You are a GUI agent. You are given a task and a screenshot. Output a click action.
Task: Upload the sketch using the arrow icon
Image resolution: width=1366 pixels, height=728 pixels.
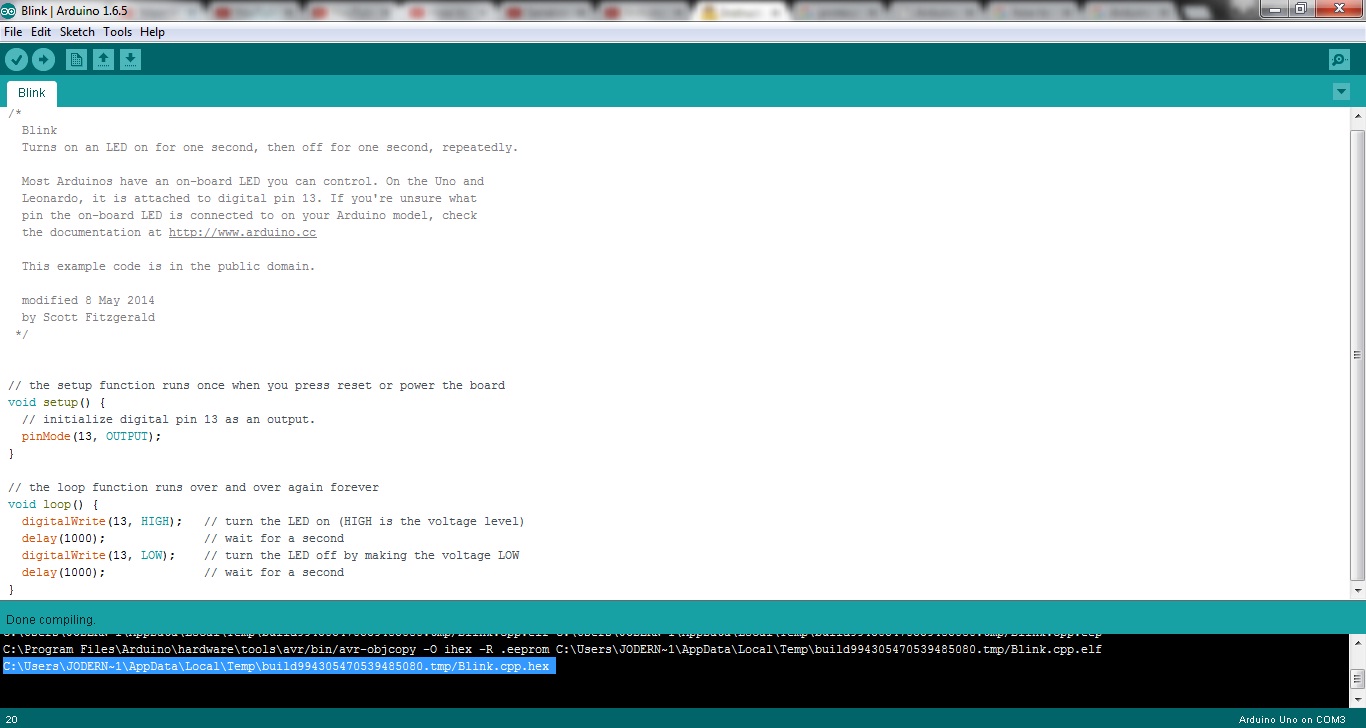tap(44, 59)
